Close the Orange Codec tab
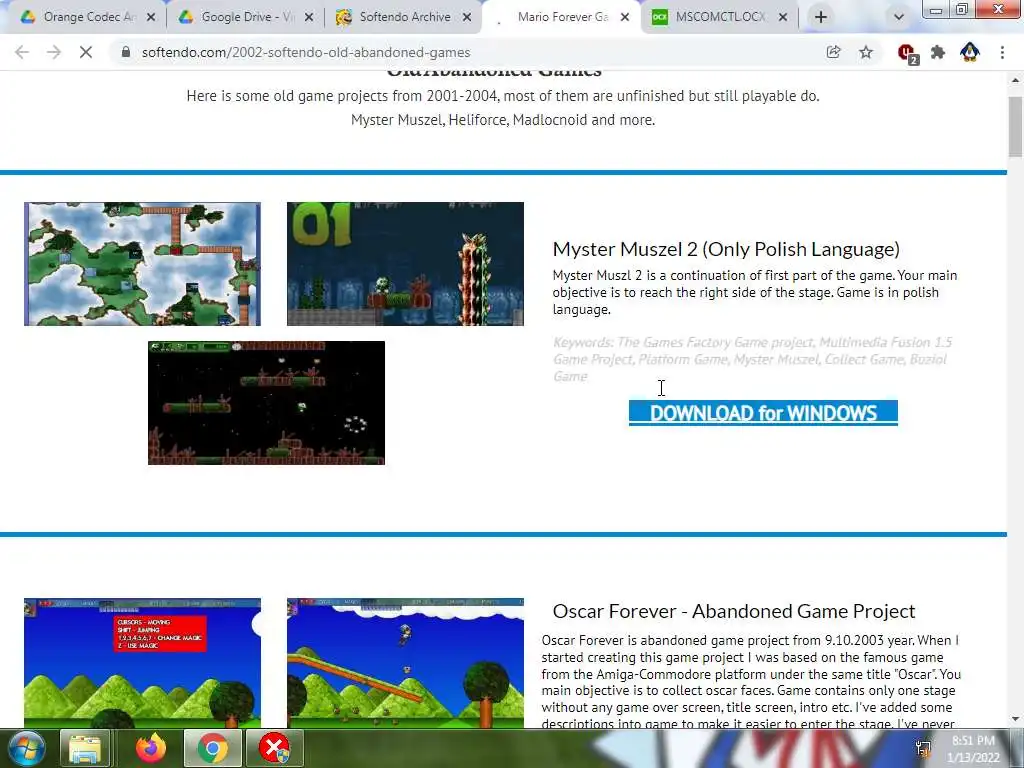 click(151, 17)
